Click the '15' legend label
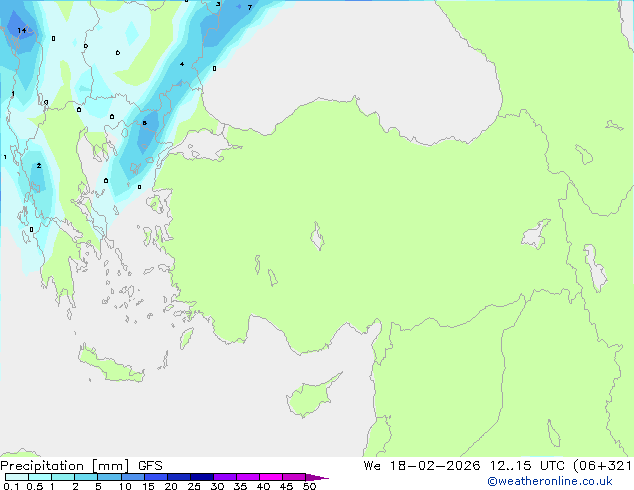 point(148,486)
